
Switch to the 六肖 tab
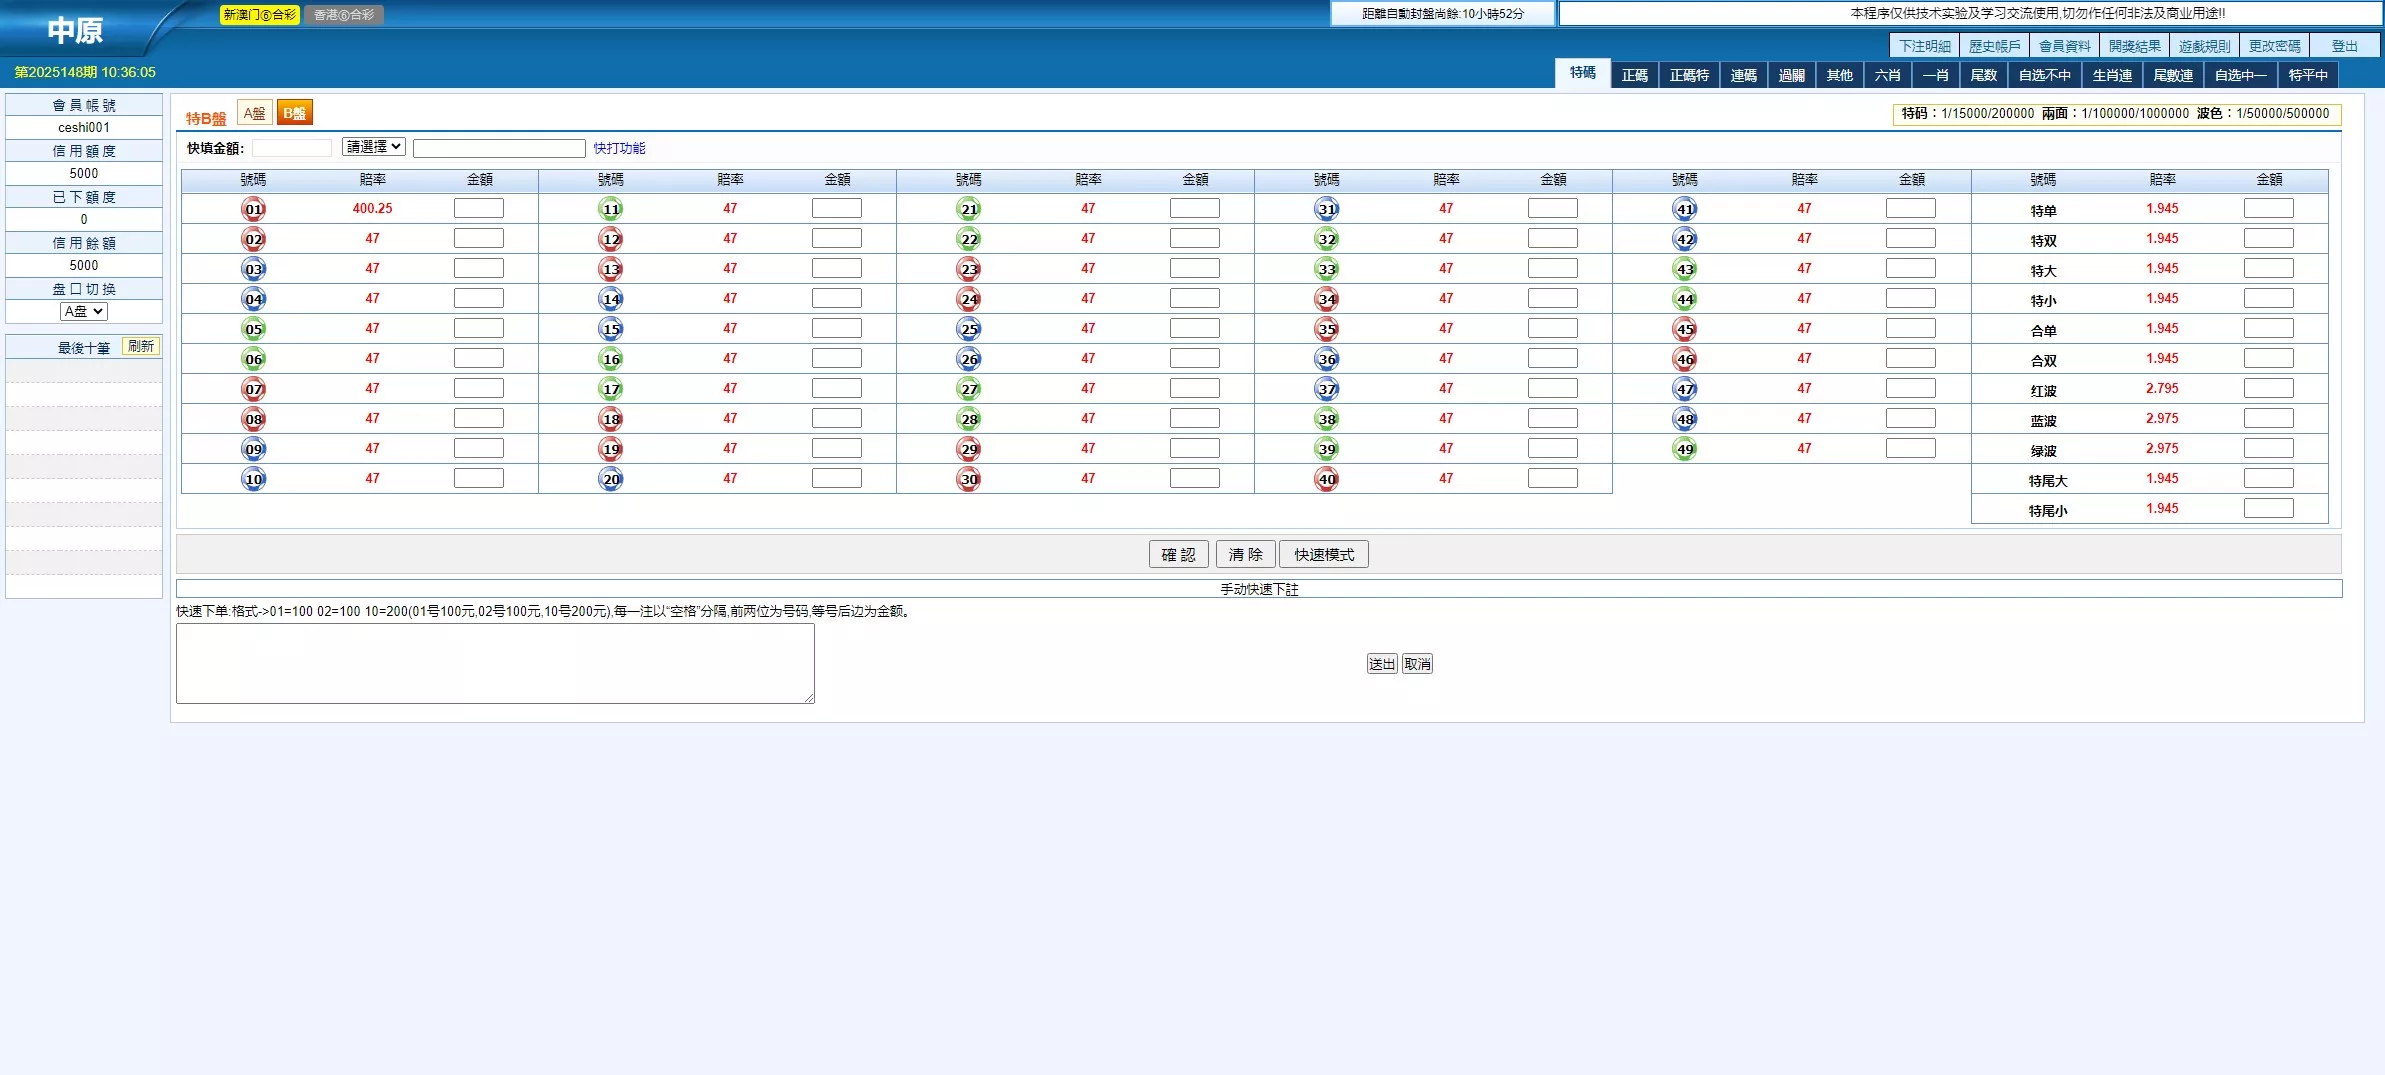[1887, 75]
